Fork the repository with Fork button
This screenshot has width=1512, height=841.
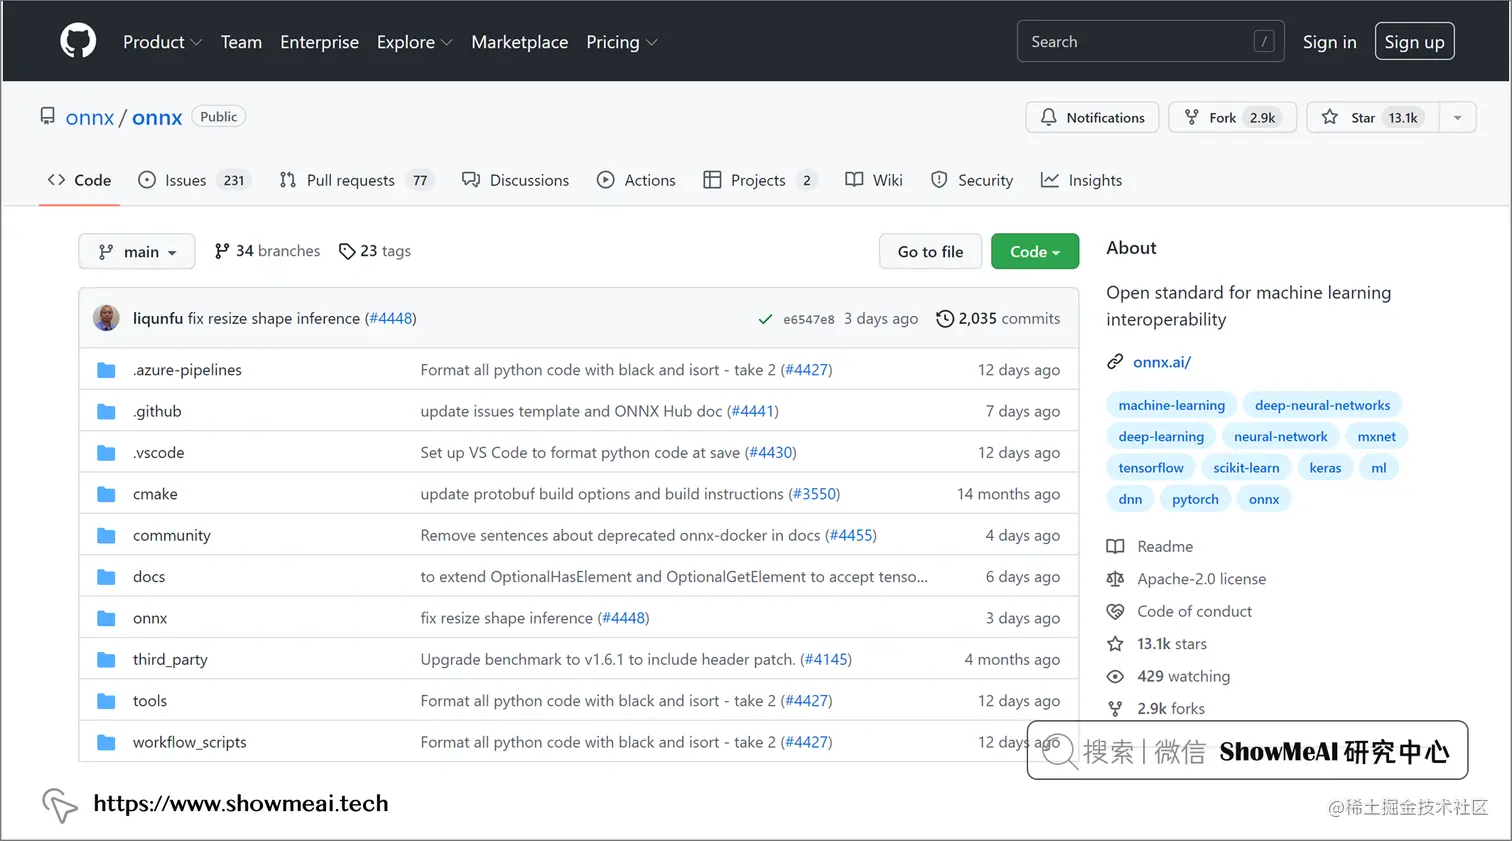coord(1232,117)
